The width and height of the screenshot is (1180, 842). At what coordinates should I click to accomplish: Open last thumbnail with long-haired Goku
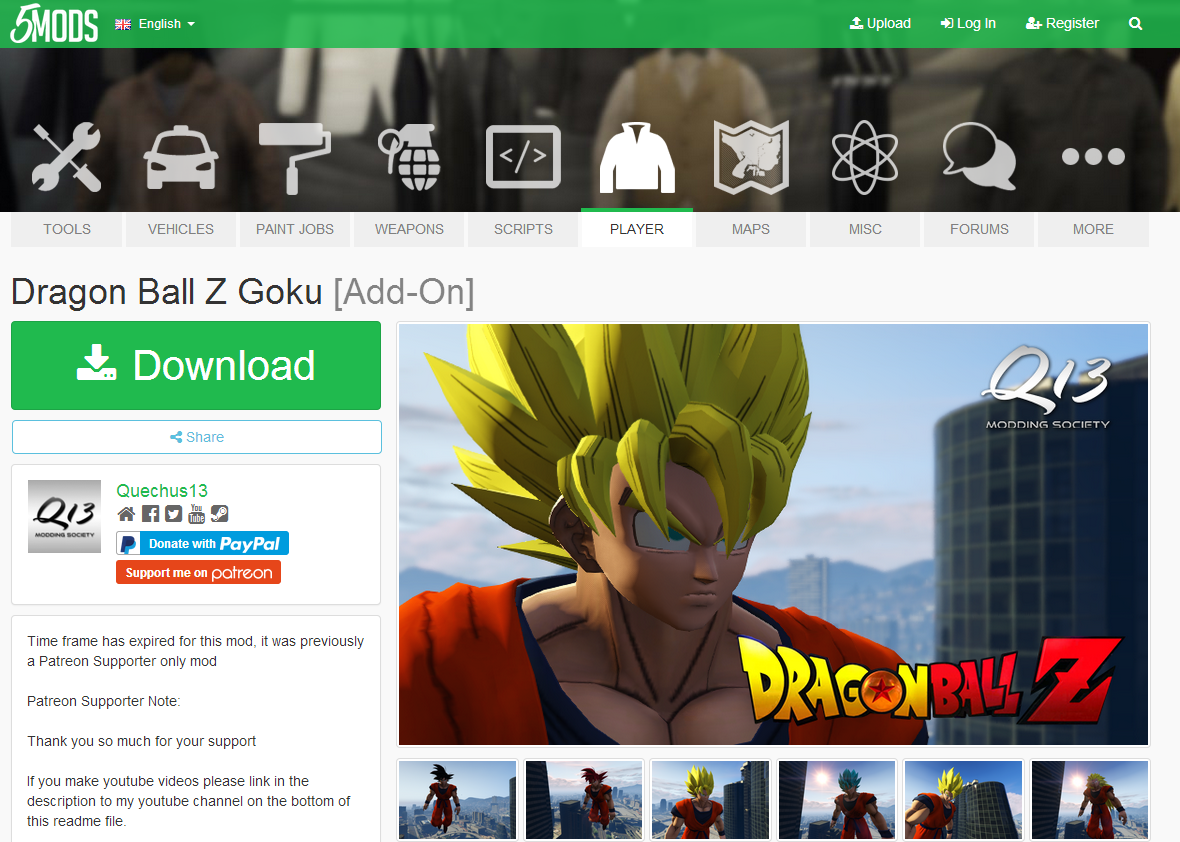[x=1090, y=799]
